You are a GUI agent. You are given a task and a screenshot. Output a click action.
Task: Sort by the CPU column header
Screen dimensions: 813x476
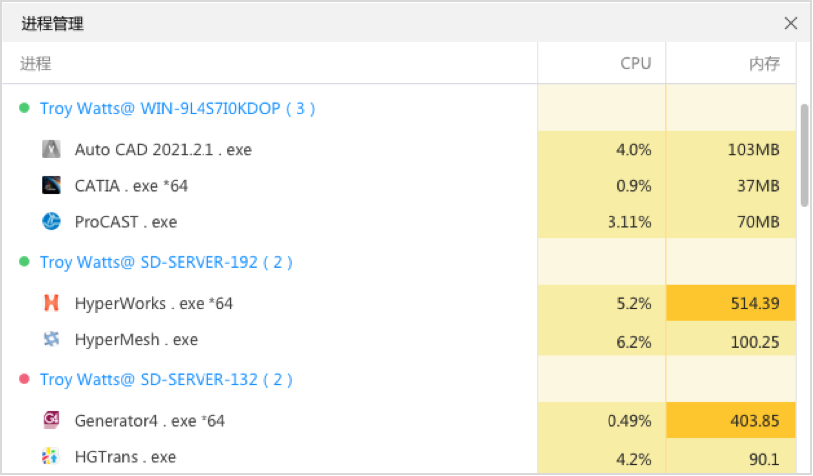pyautogui.click(x=635, y=64)
